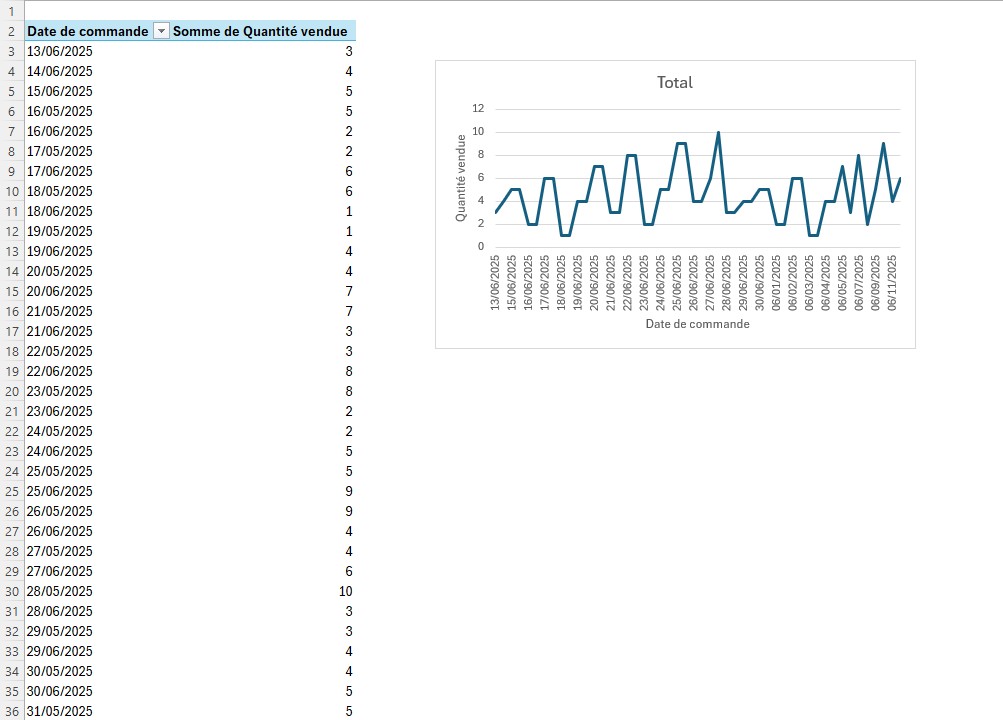Select the Date de commande pivot header cell
This screenshot has height=720, width=1003.
86,31
